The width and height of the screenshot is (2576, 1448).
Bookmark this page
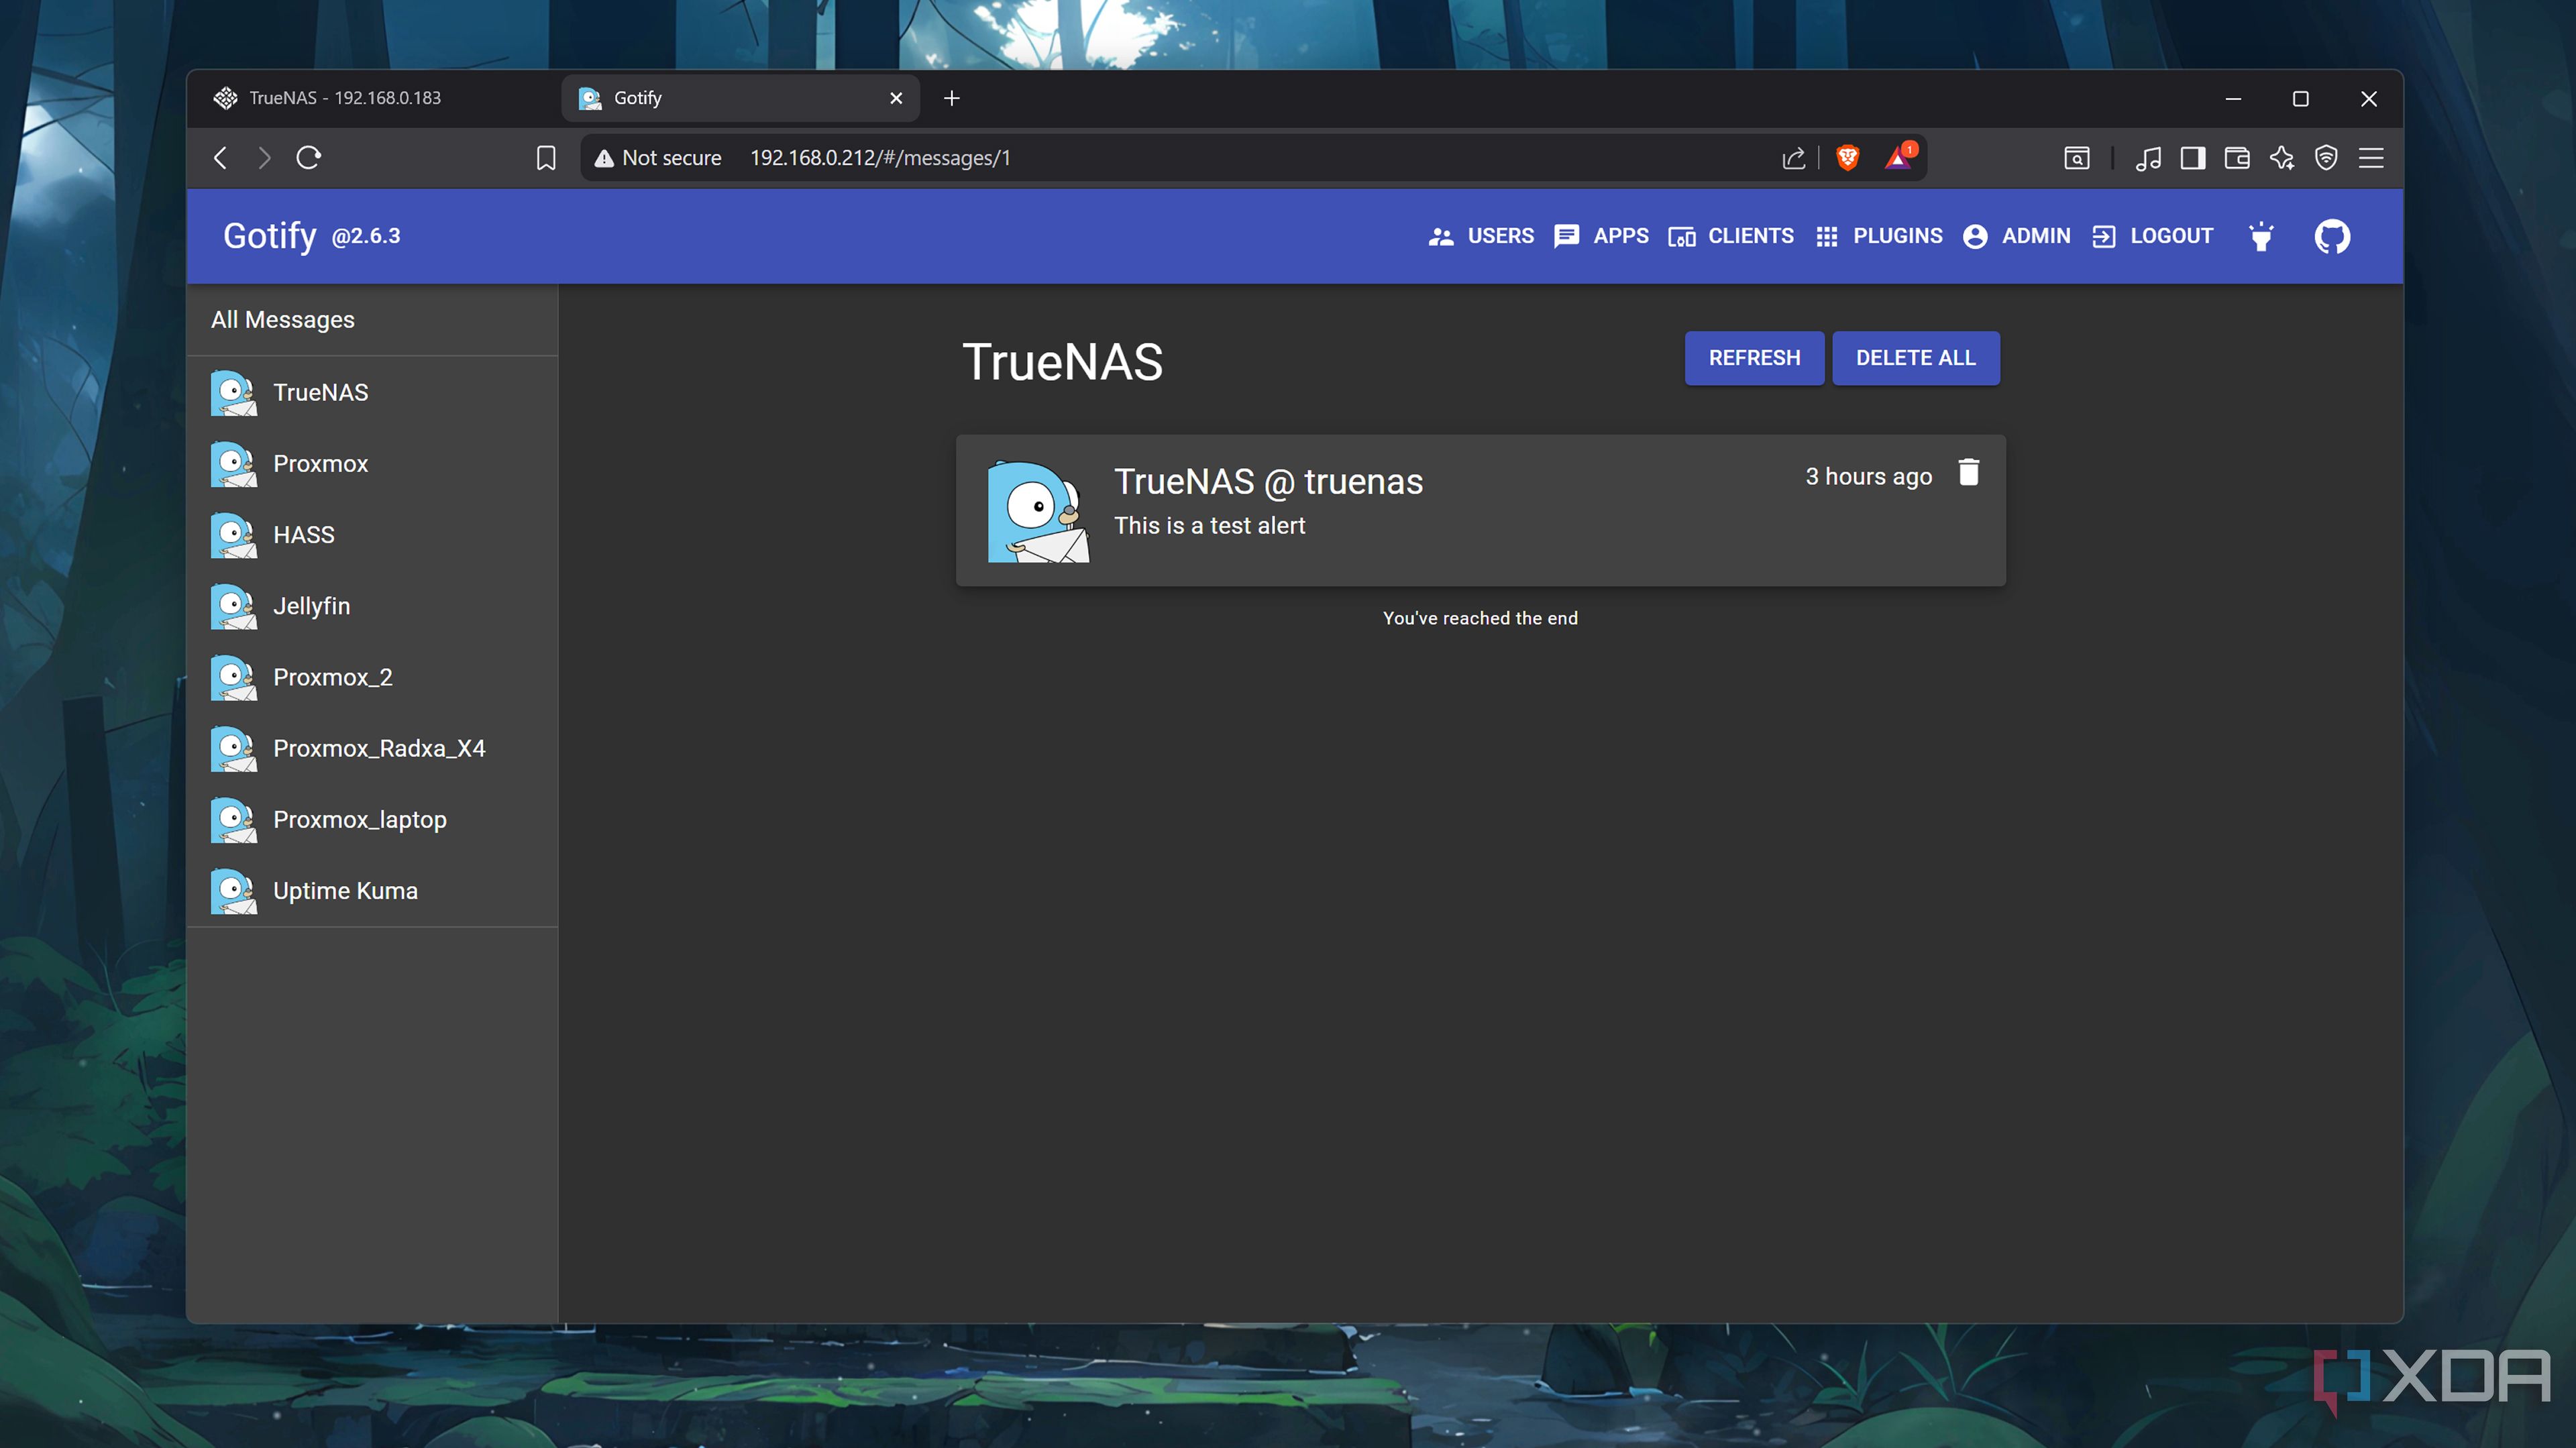coord(546,158)
